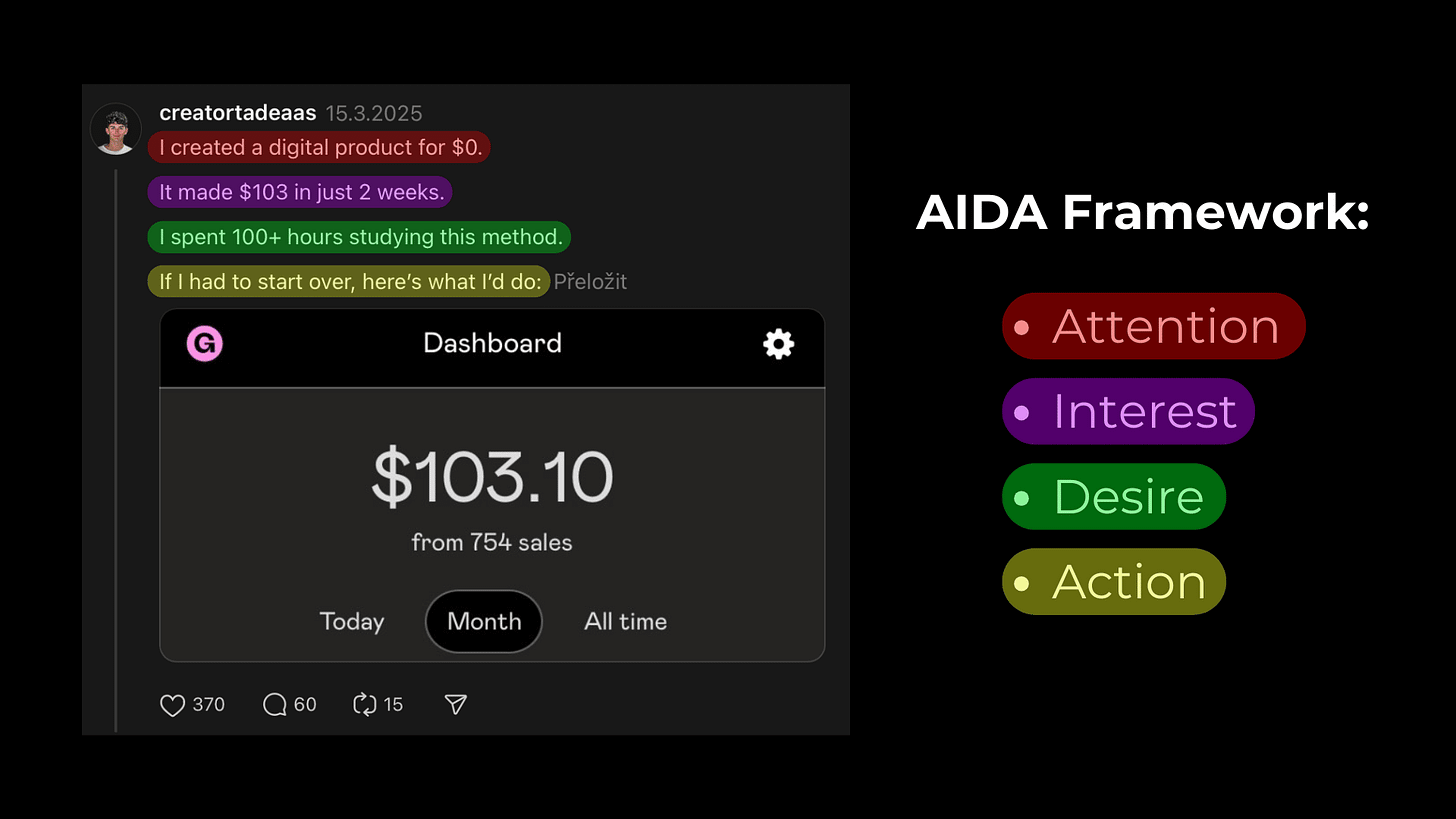Select the Month filter pill
Viewport: 1456px width, 819px height.
click(484, 621)
